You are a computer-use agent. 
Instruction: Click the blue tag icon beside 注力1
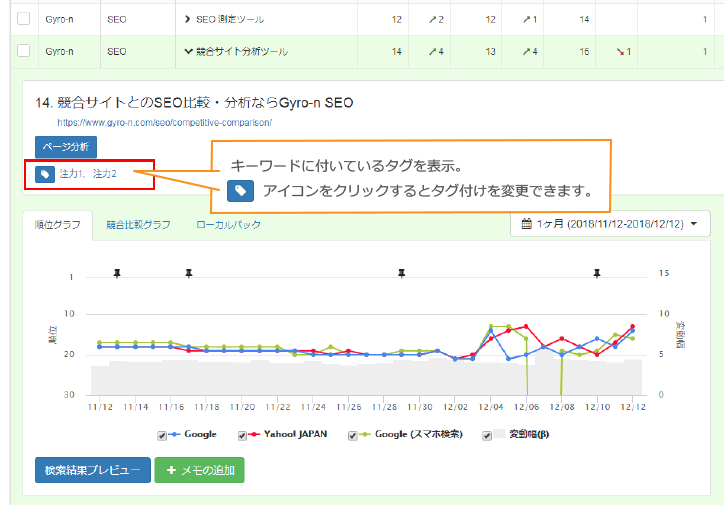click(x=45, y=174)
